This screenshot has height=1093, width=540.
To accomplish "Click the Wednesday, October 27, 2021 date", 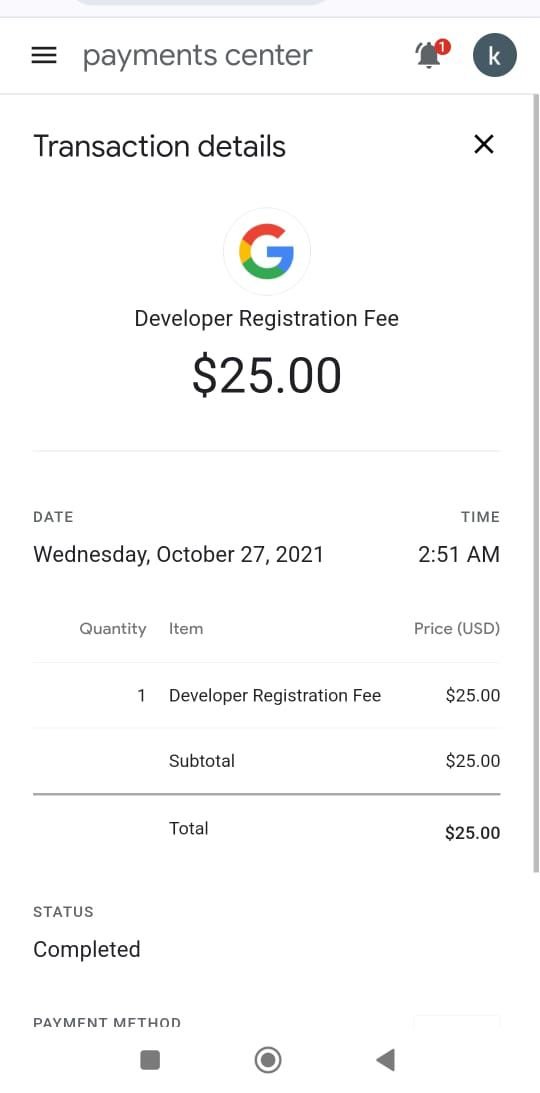I will pyautogui.click(x=178, y=554).
